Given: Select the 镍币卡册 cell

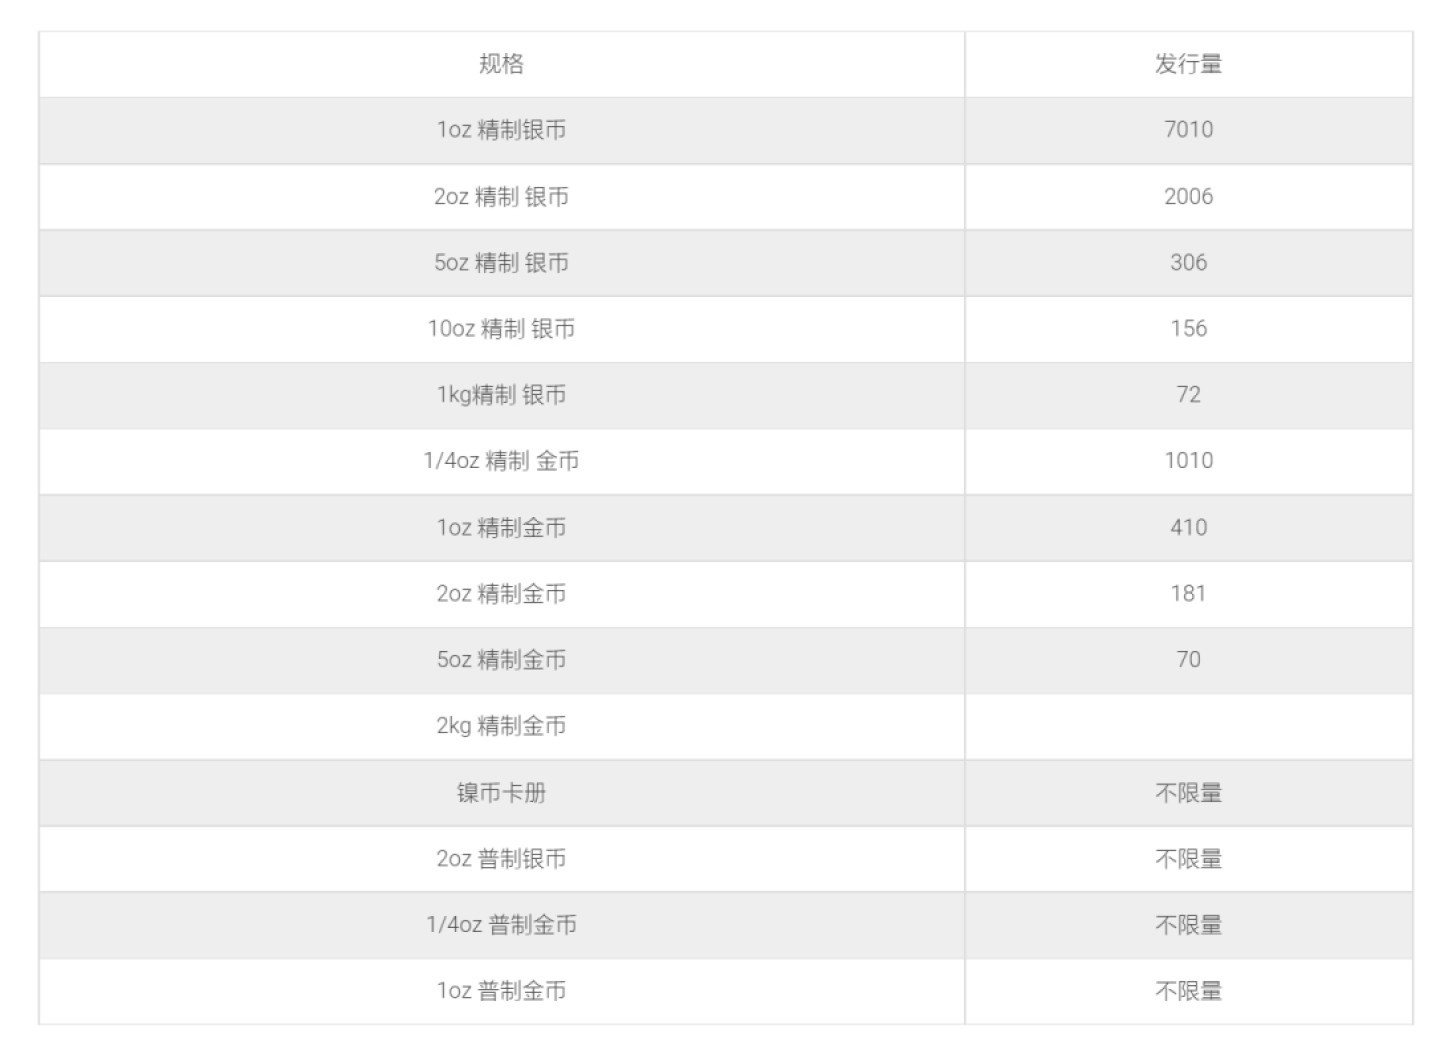Looking at the screenshot, I should [501, 793].
